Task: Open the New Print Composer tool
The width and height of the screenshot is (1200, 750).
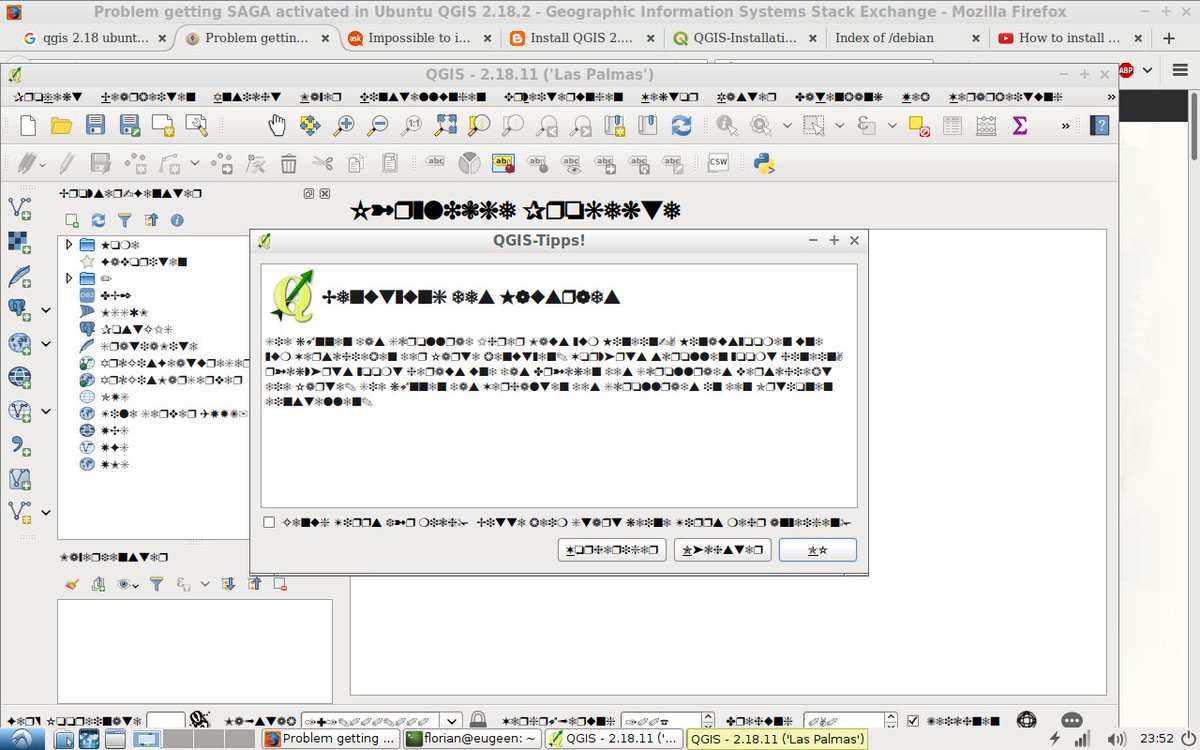Action: [x=163, y=125]
